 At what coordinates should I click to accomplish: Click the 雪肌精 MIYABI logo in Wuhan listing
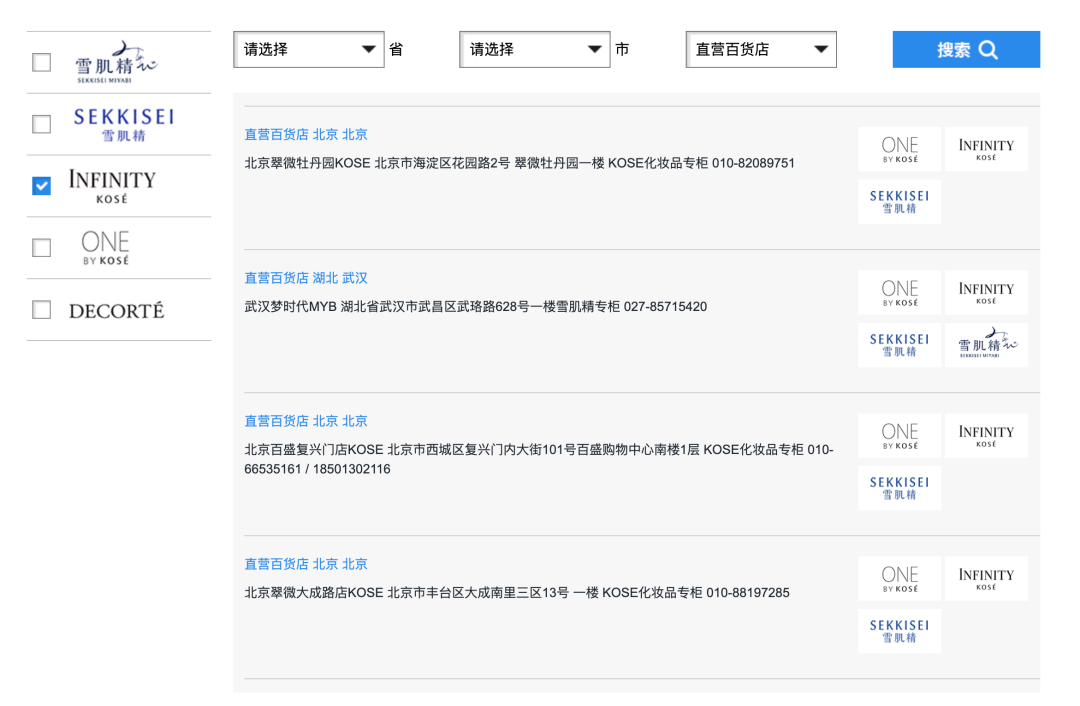point(985,345)
